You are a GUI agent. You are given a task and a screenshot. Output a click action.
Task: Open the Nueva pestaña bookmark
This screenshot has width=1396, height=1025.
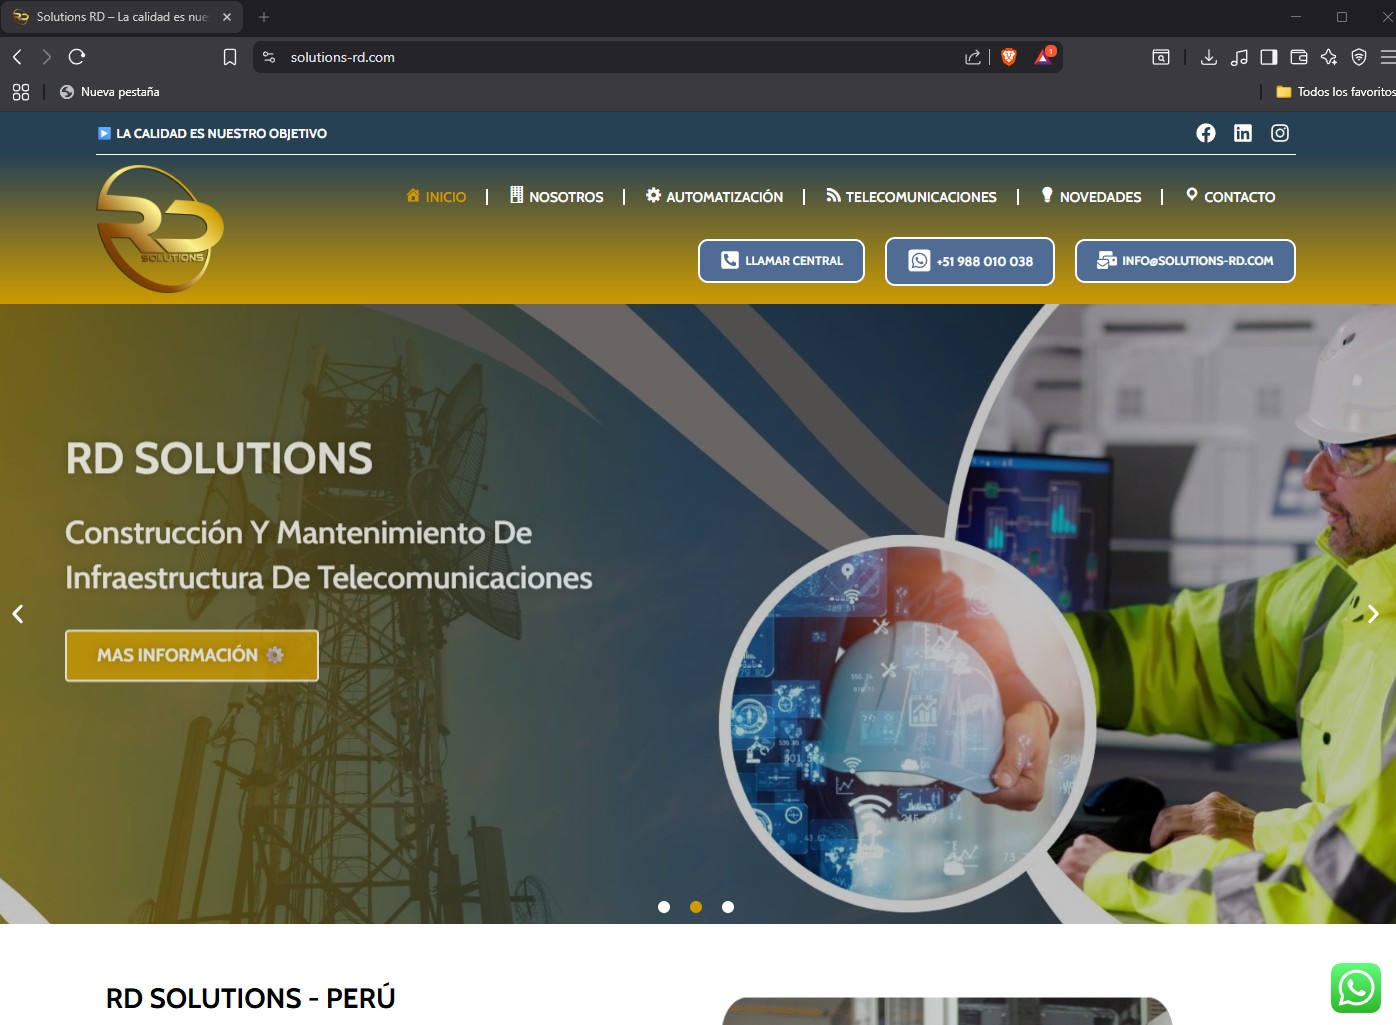tap(110, 92)
